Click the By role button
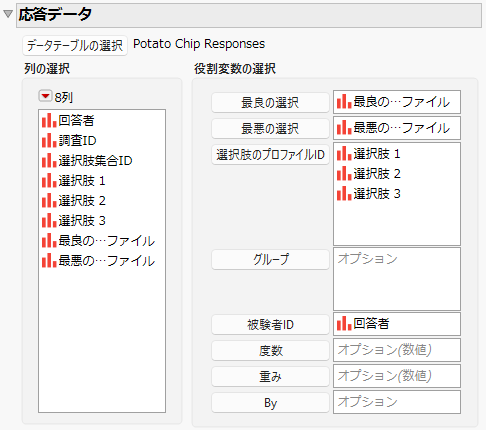The height and width of the screenshot is (430, 486). coord(270,403)
